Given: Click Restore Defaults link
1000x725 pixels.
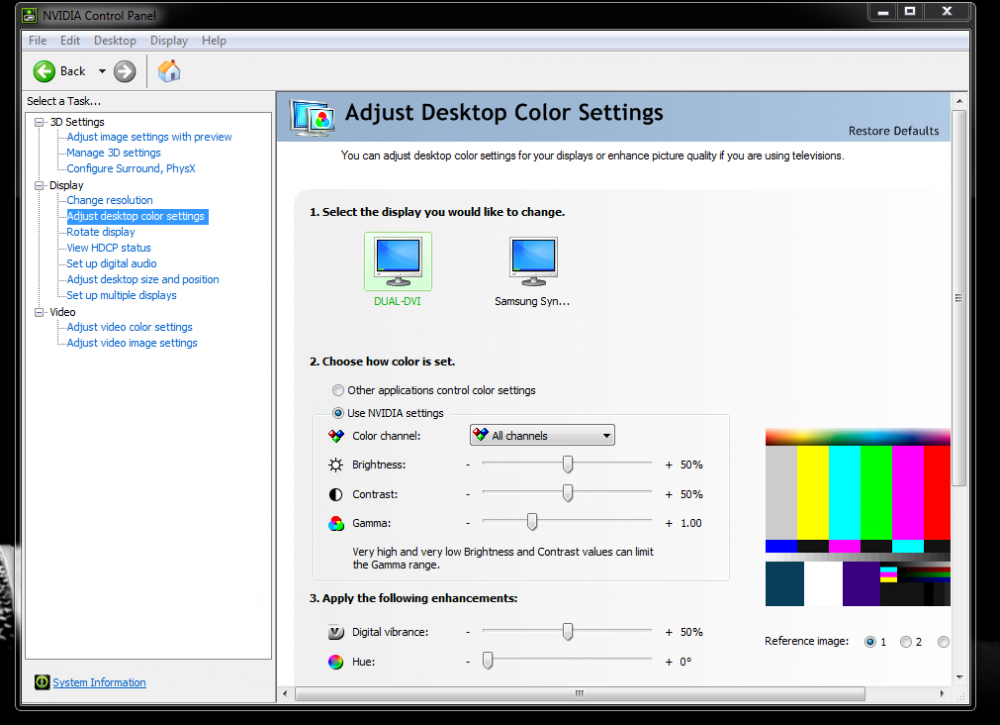Looking at the screenshot, I should (x=893, y=131).
